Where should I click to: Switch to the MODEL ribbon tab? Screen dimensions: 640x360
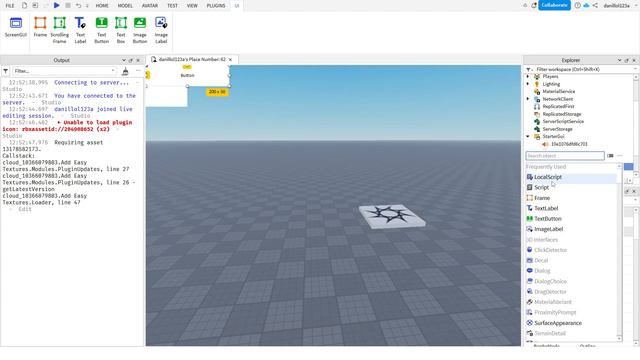click(125, 6)
